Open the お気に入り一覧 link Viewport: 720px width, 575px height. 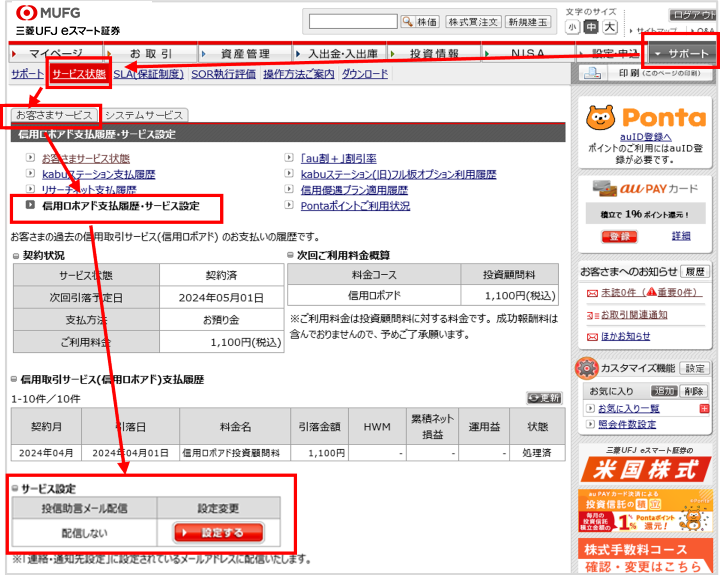click(x=629, y=408)
